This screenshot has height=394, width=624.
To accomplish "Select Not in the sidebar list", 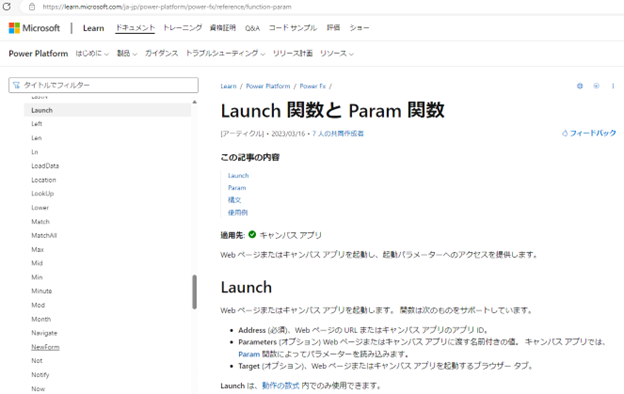I will tap(37, 361).
